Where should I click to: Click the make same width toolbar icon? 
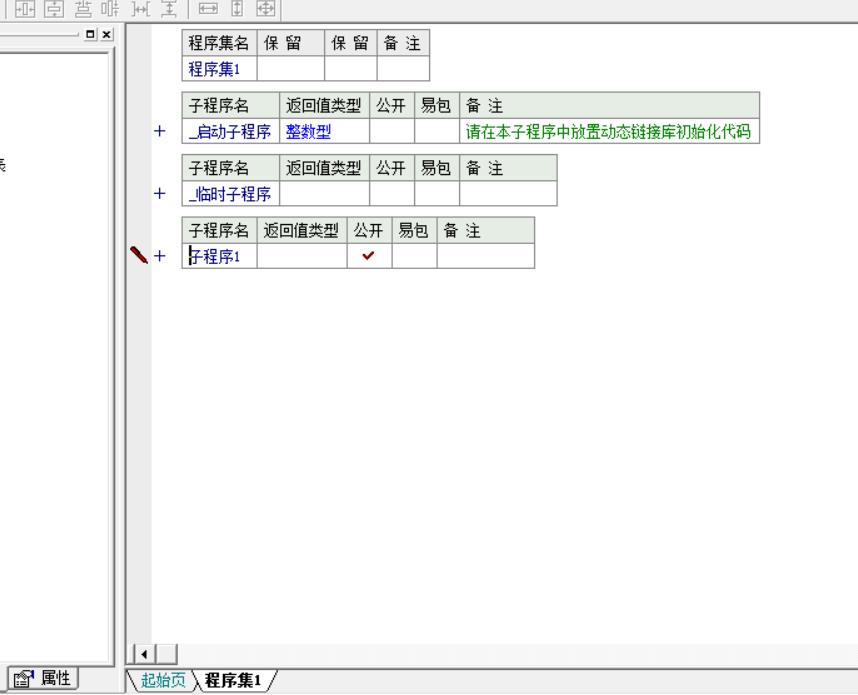tap(208, 8)
